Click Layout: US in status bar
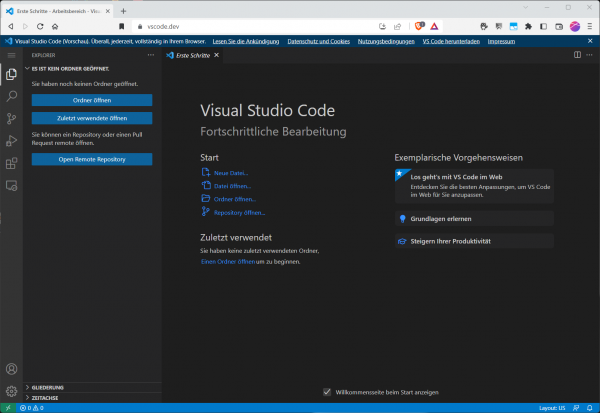Viewport: 600px width, 413px height. [552, 408]
